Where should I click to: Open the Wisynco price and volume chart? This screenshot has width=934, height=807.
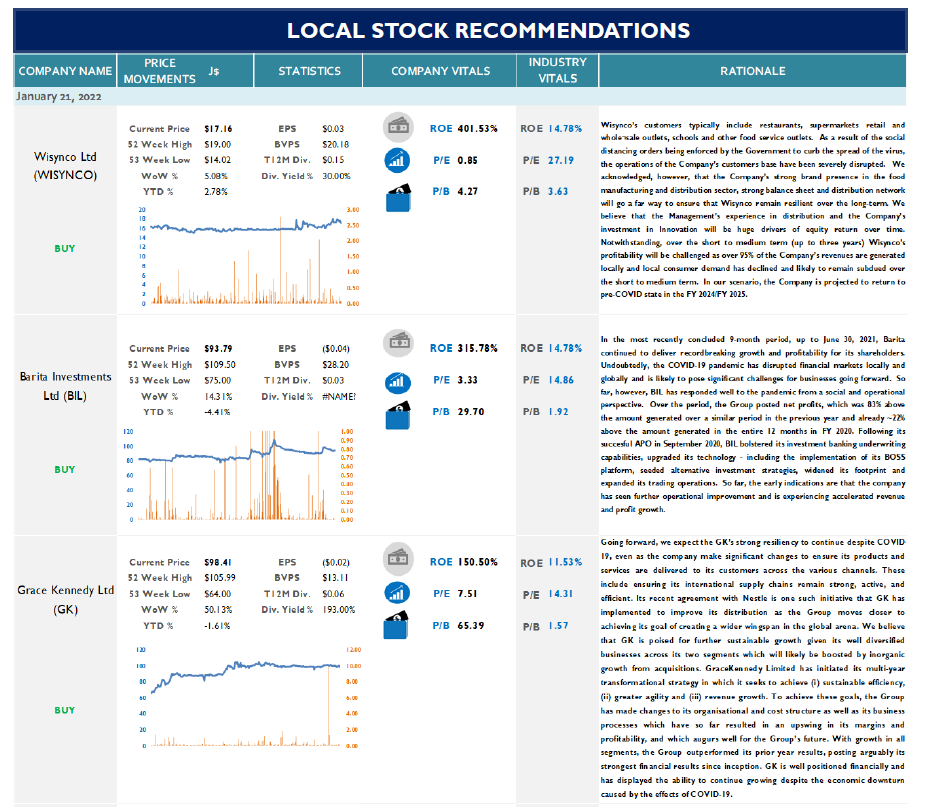[x=248, y=256]
